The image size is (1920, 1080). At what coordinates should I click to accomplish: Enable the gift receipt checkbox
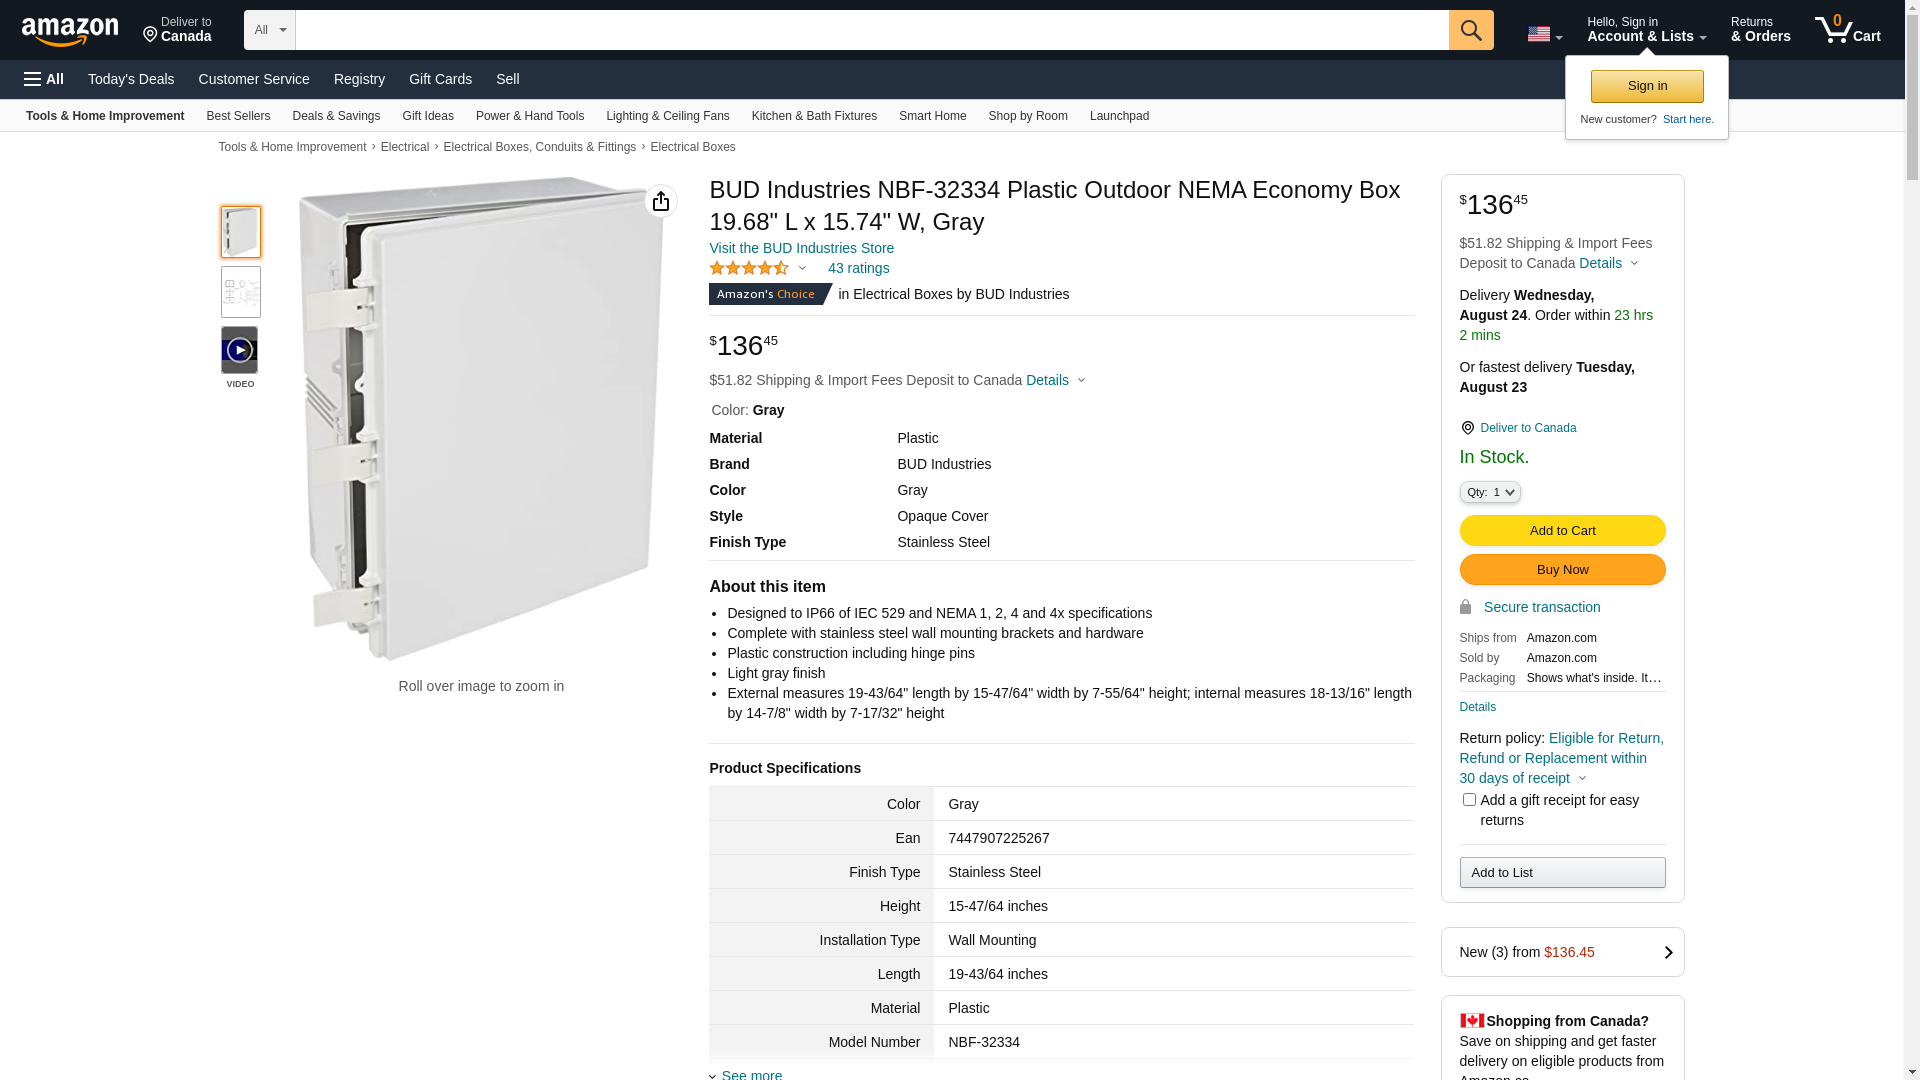[1469, 800]
